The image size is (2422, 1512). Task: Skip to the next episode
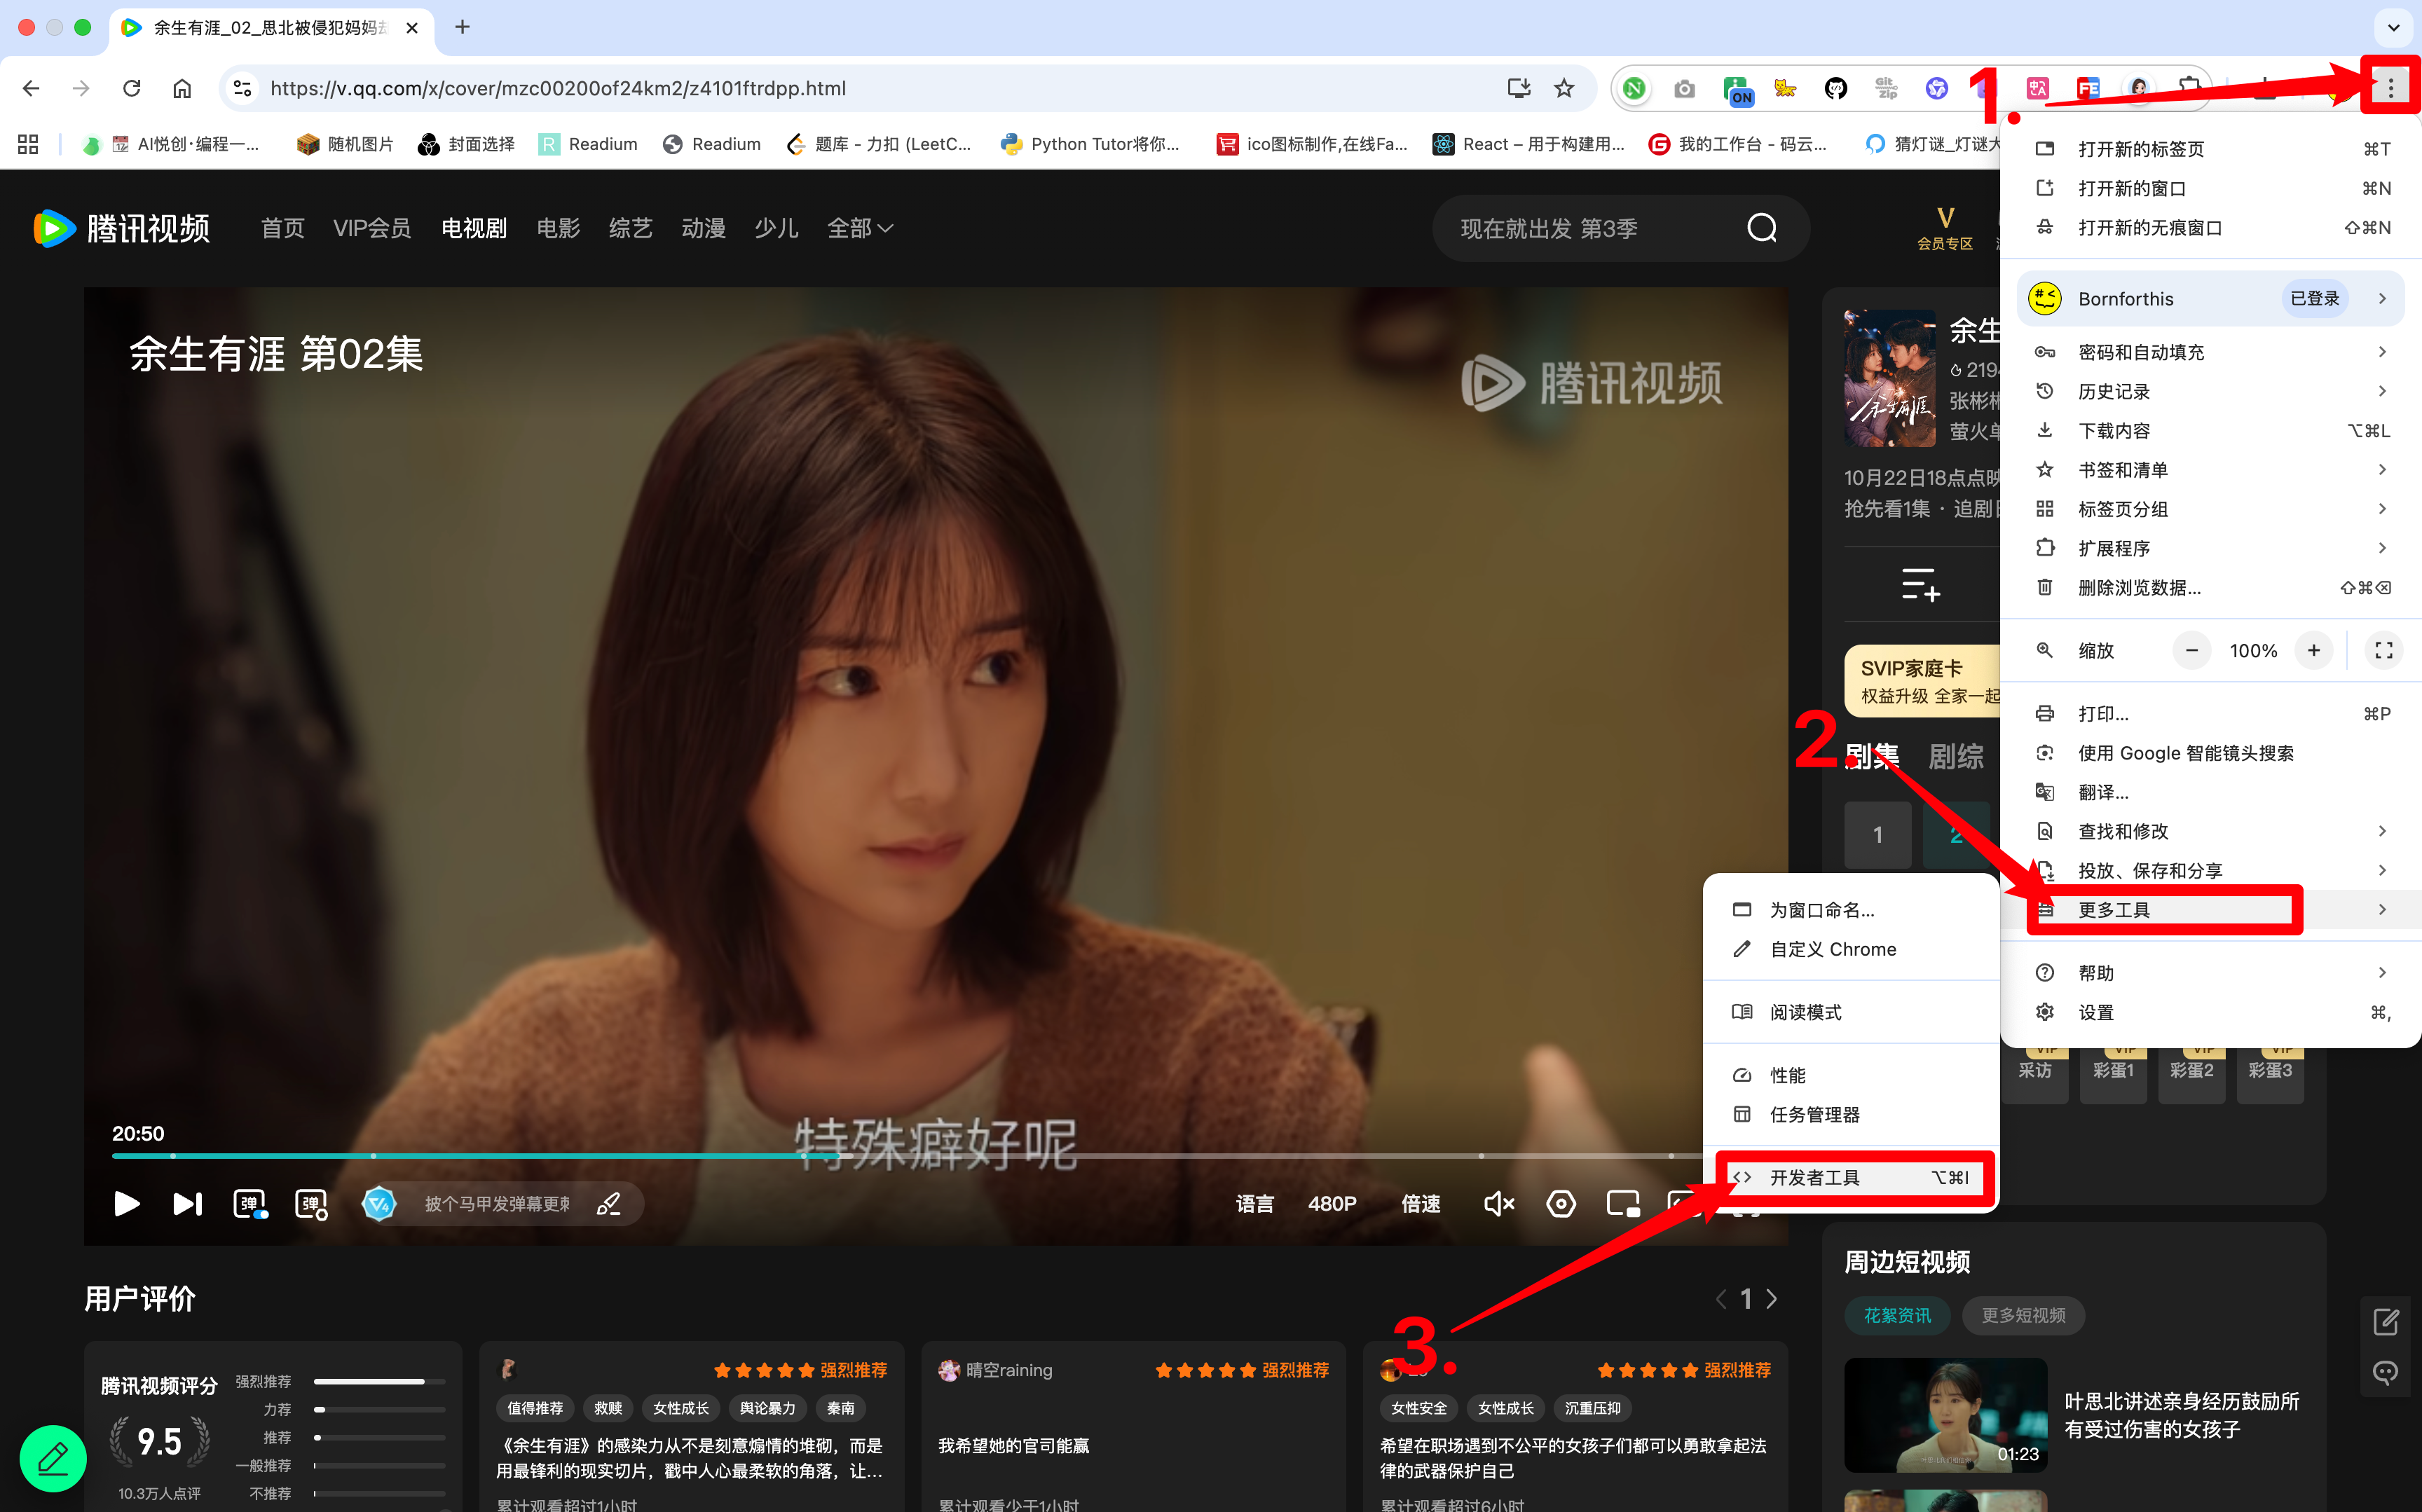click(187, 1203)
